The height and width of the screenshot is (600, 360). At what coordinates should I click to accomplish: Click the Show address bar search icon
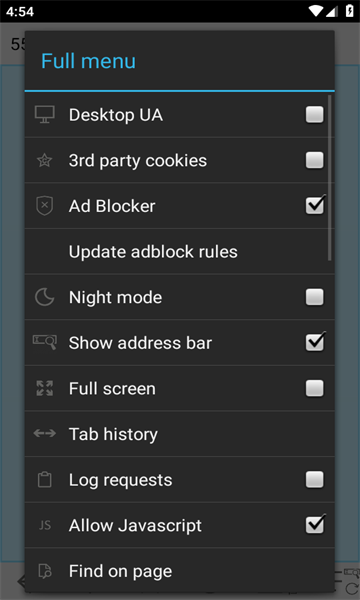point(45,342)
